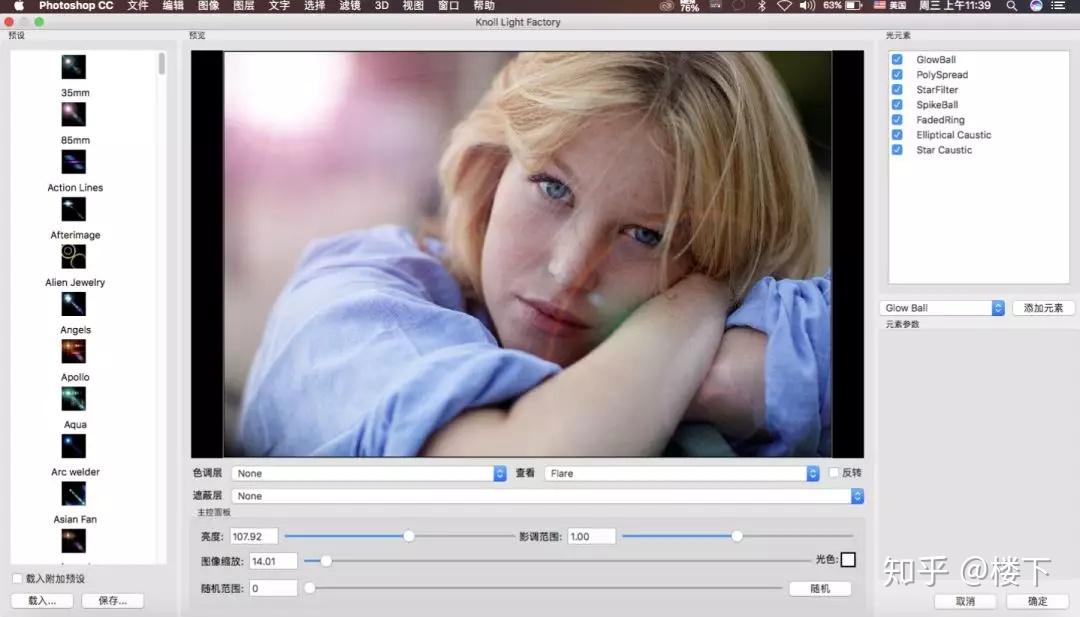This screenshot has width=1080, height=617.
Task: Open Notification Center list icon
Action: [x=1058, y=6]
